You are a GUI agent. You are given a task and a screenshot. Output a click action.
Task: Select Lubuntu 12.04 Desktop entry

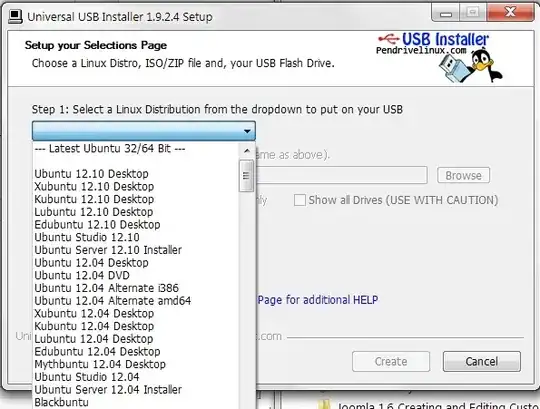pos(94,339)
